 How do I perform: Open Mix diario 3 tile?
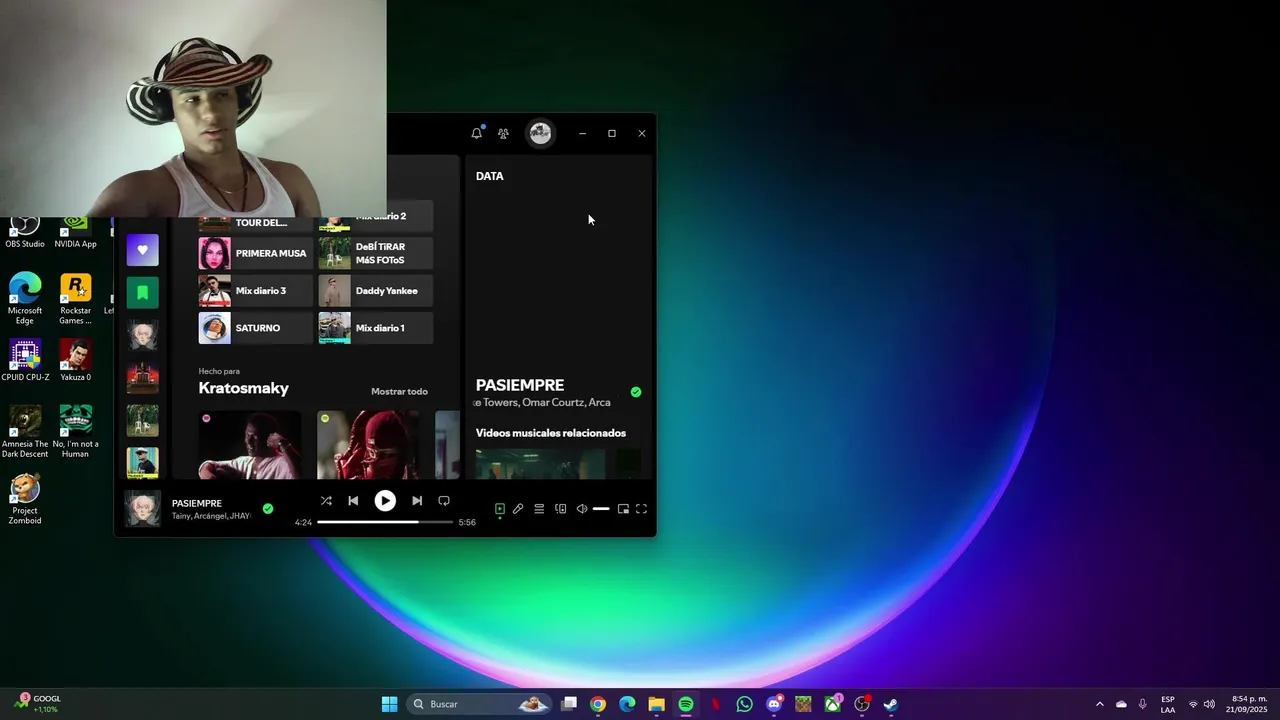tap(255, 291)
